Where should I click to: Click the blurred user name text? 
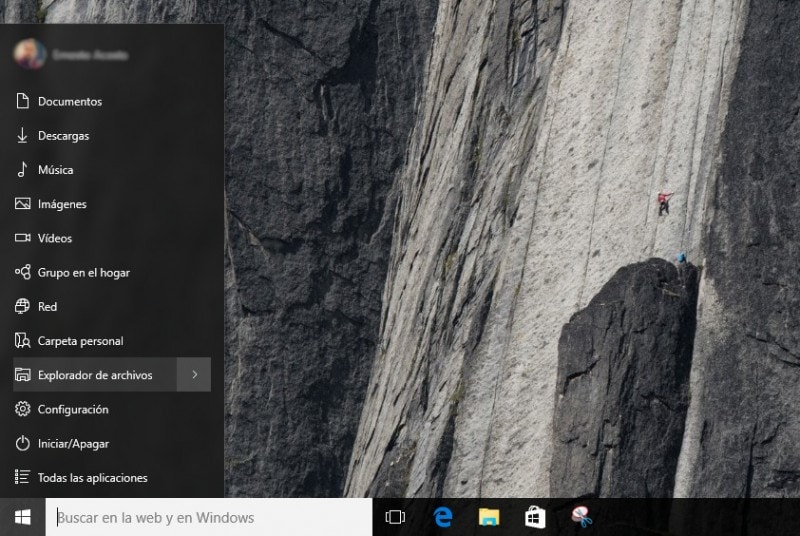(x=90, y=55)
